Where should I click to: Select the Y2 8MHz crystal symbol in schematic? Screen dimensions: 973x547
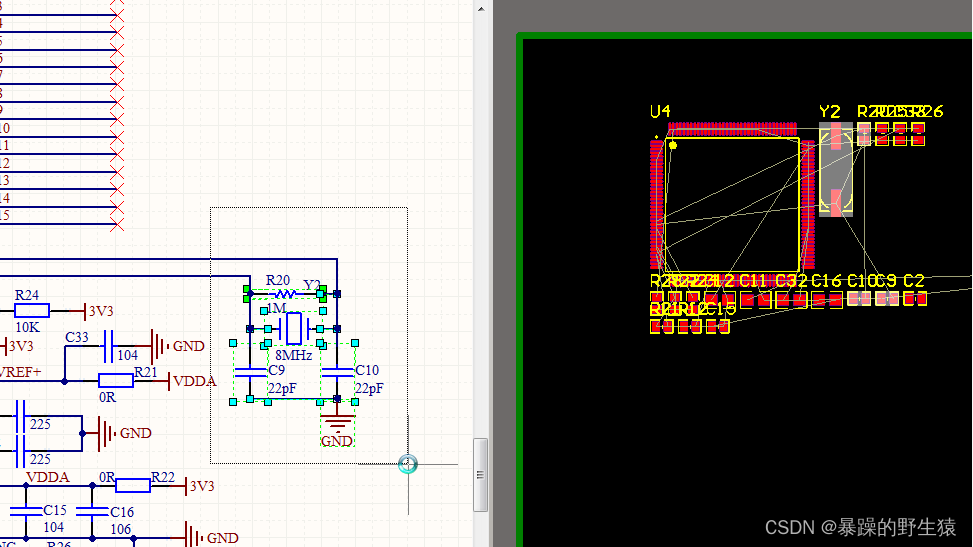coord(294,327)
